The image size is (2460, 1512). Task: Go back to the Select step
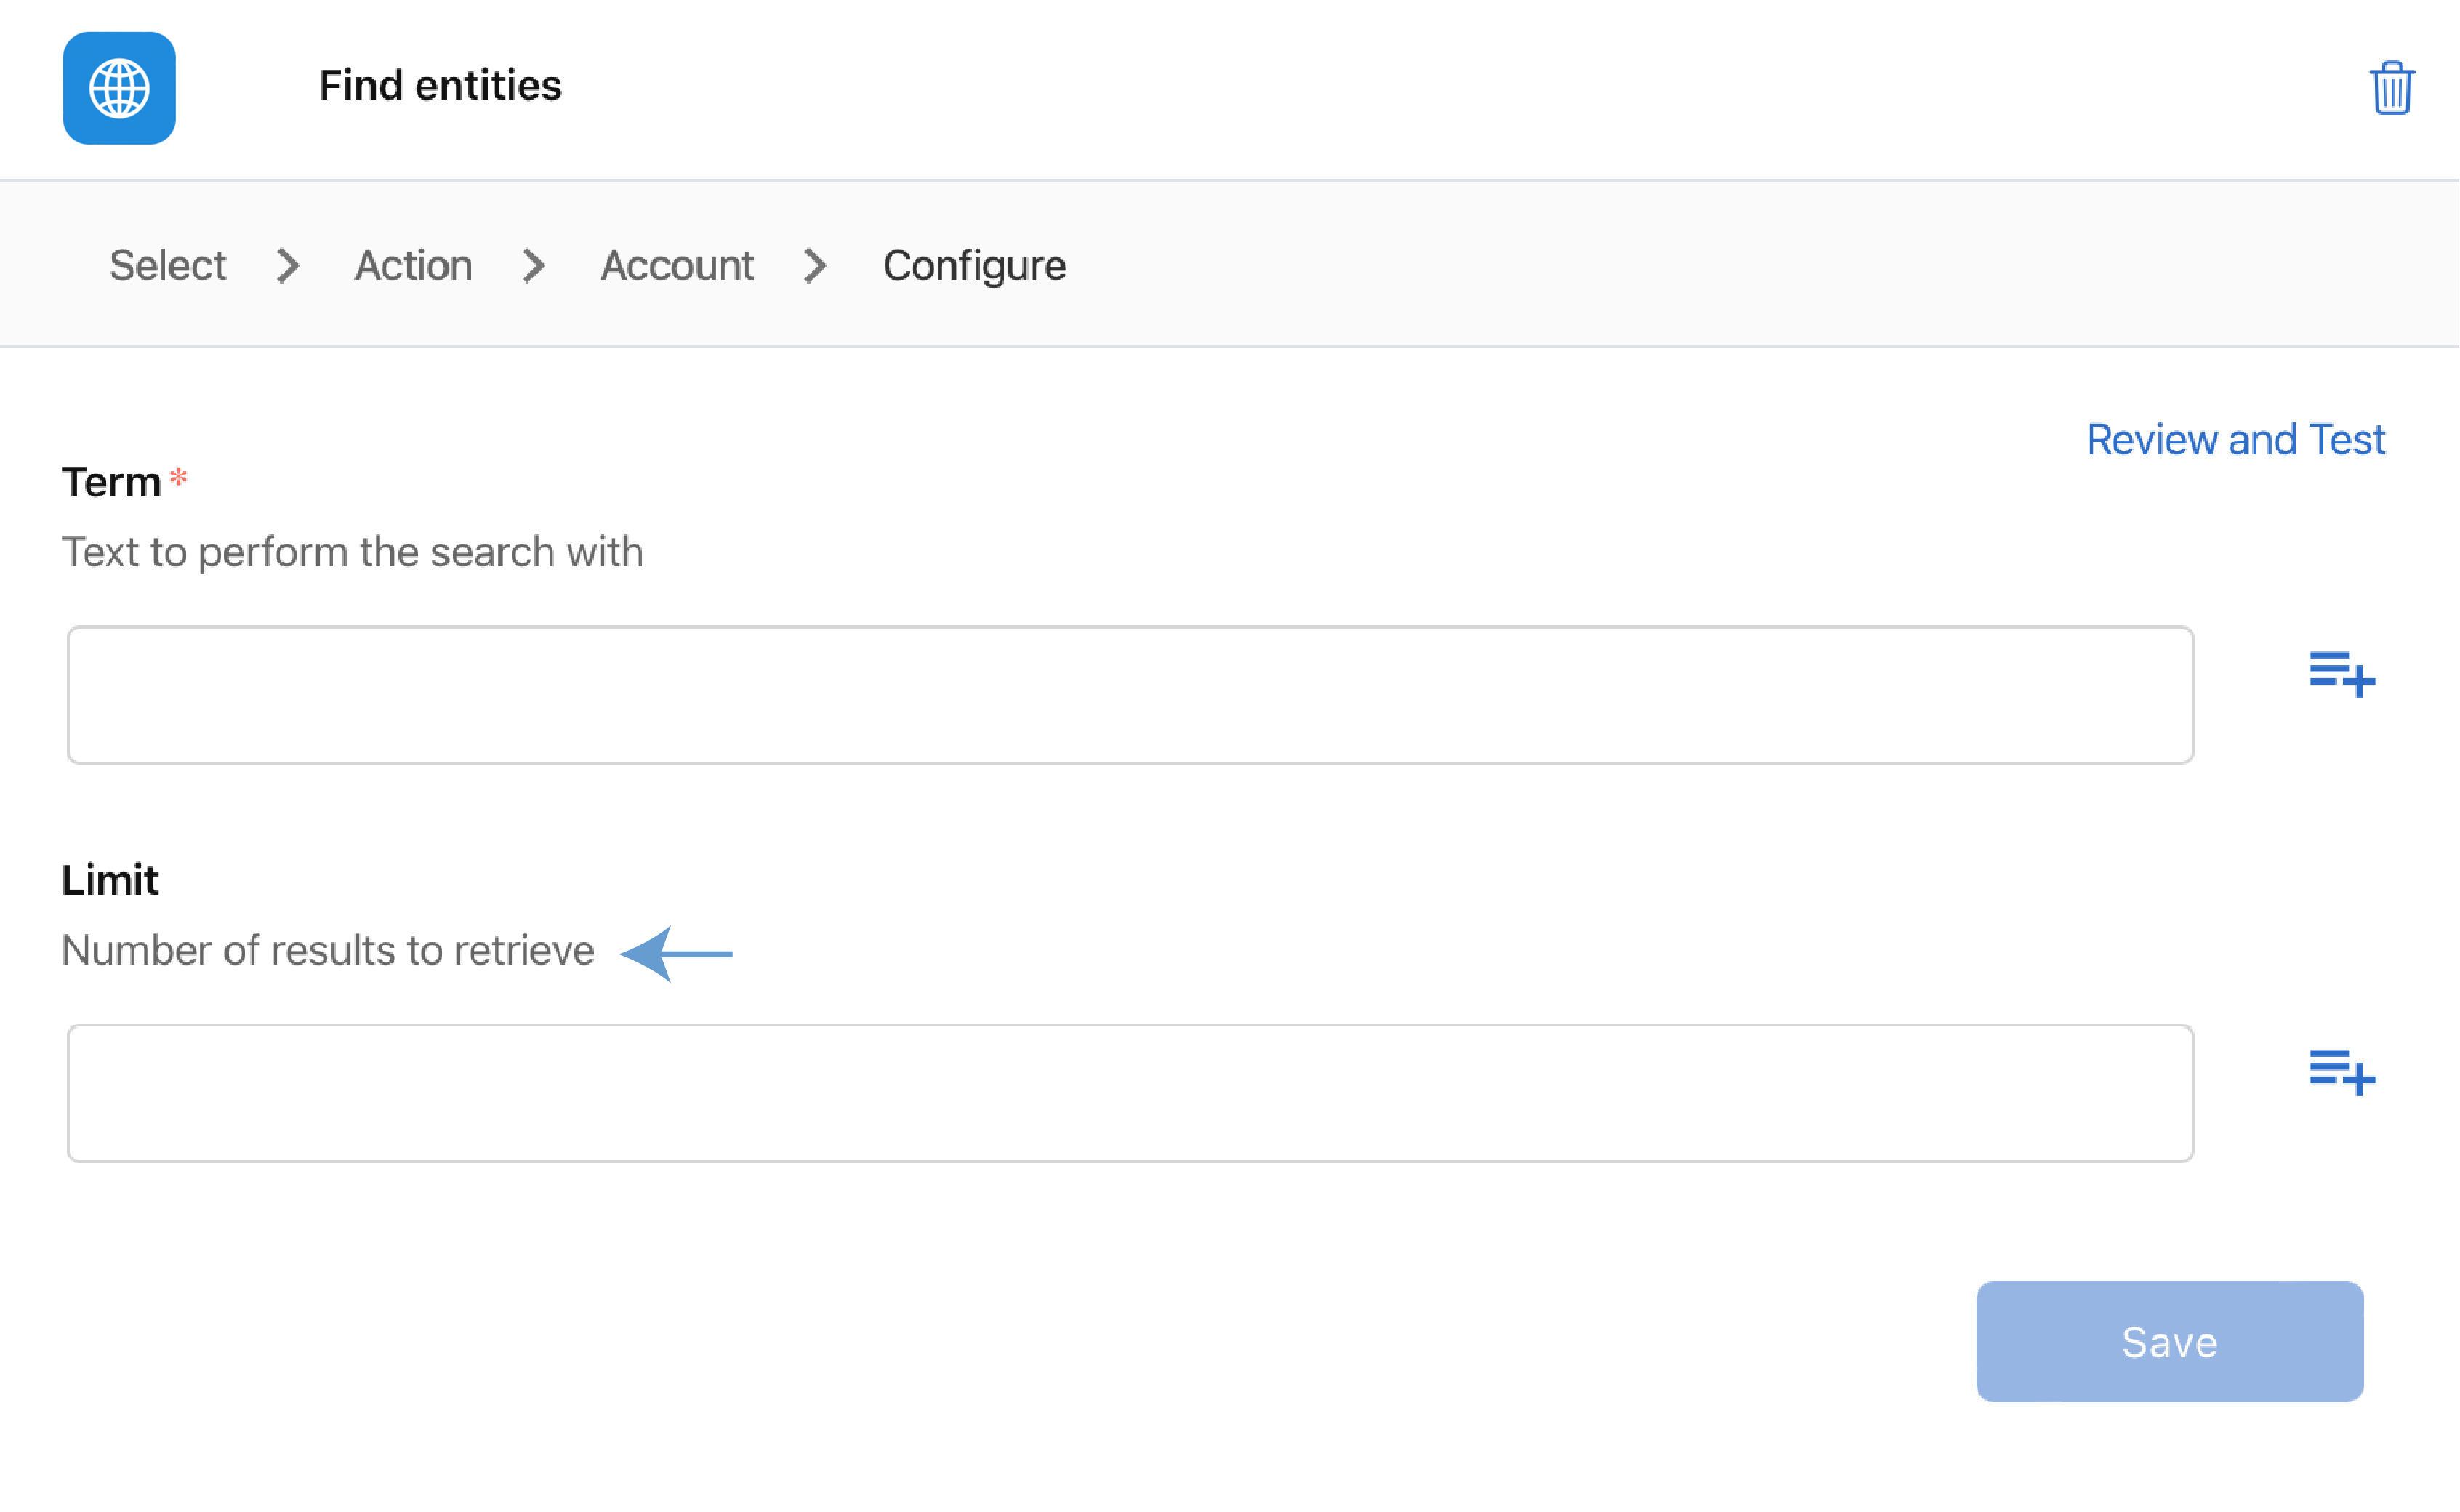(x=168, y=265)
